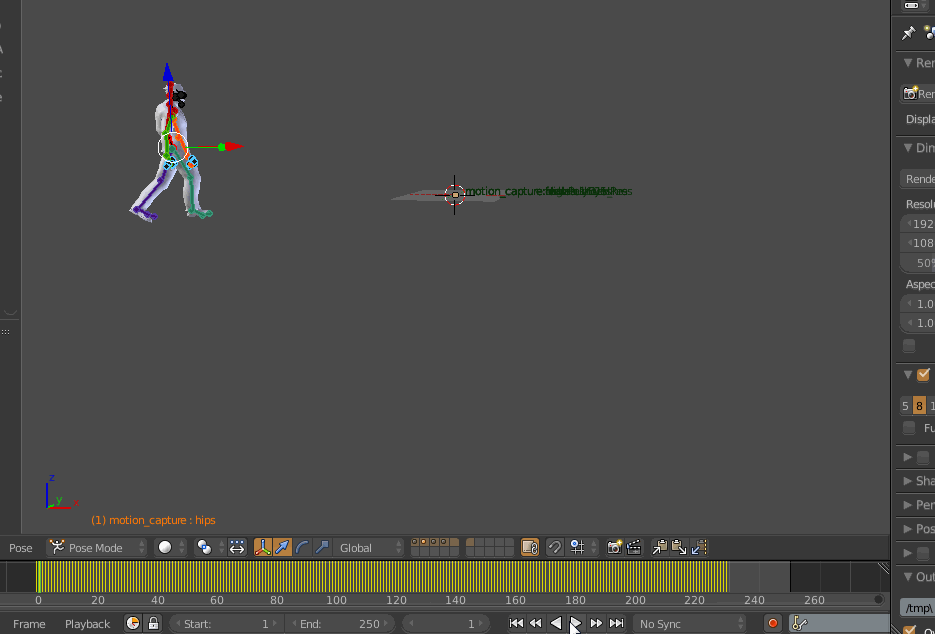
Task: Collapse the Render panel triangle
Action: (x=908, y=63)
